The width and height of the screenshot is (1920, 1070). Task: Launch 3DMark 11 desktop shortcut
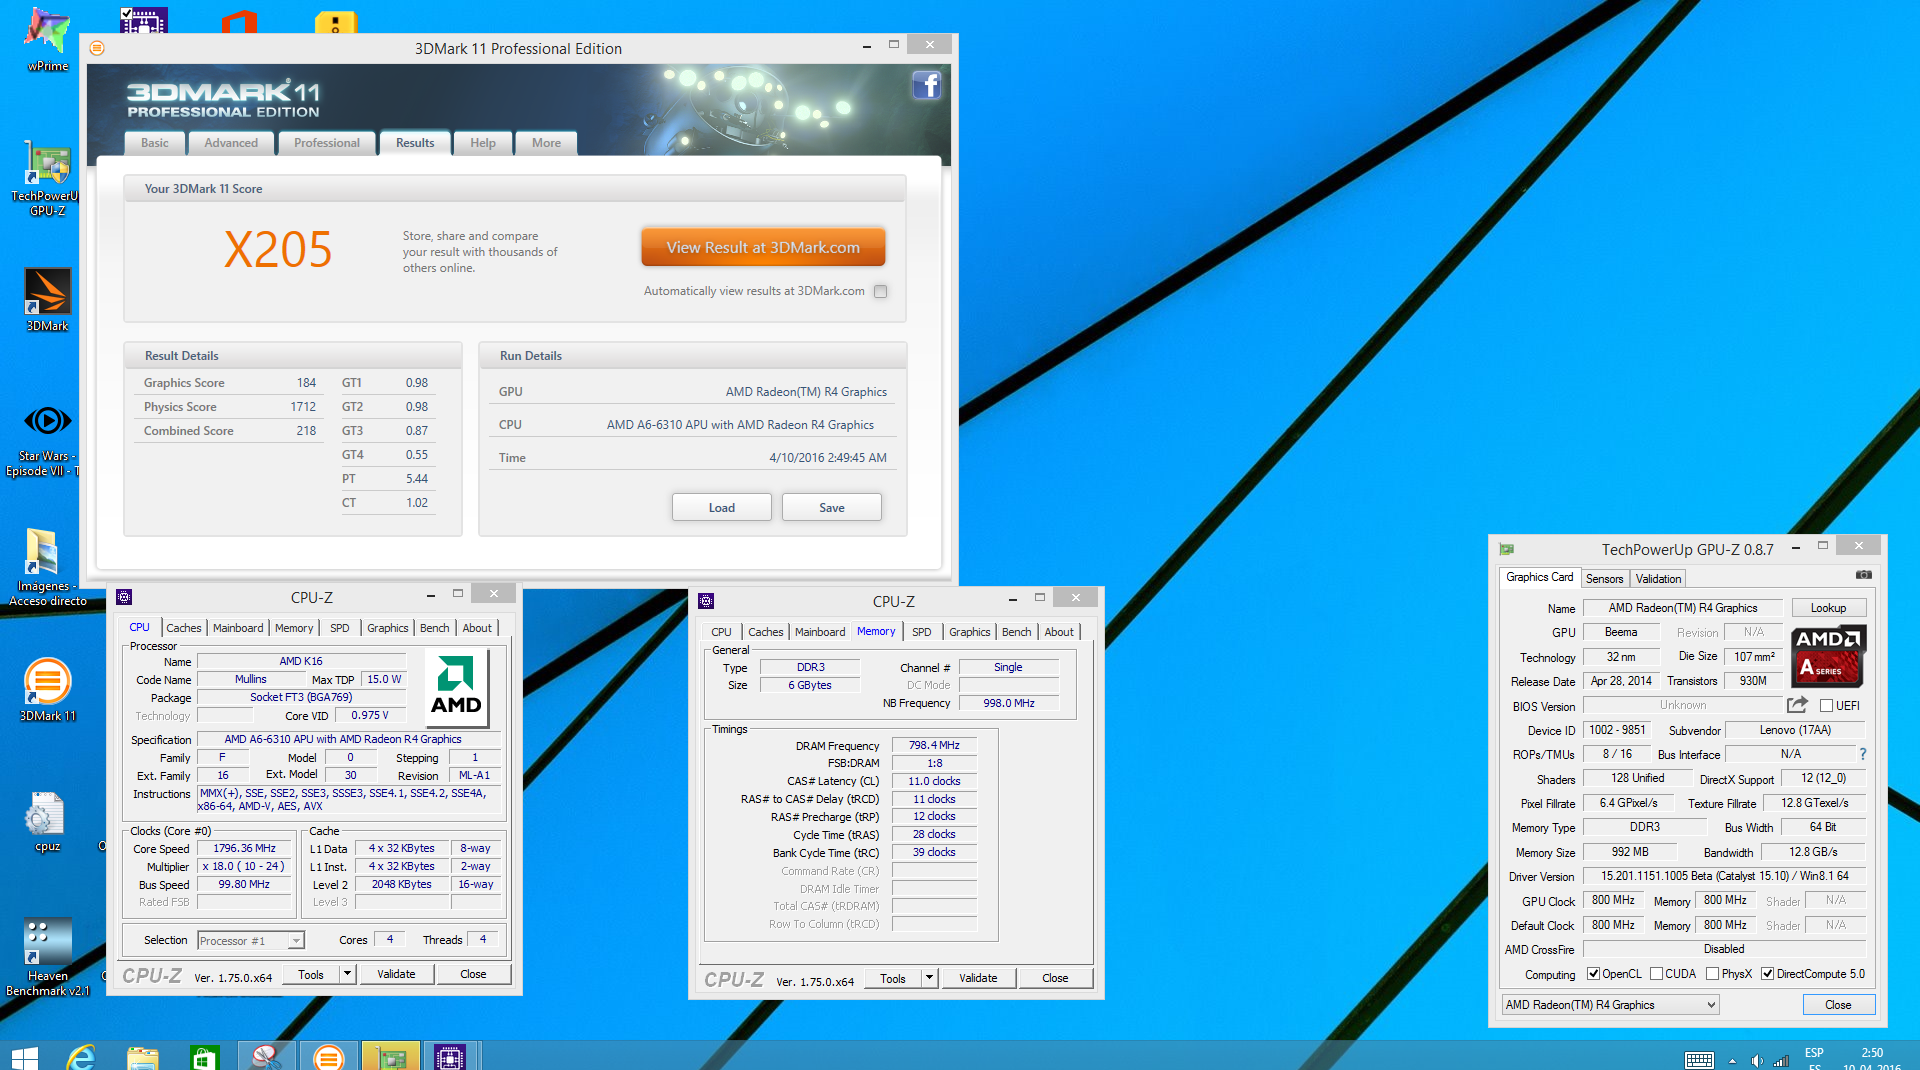[x=47, y=690]
